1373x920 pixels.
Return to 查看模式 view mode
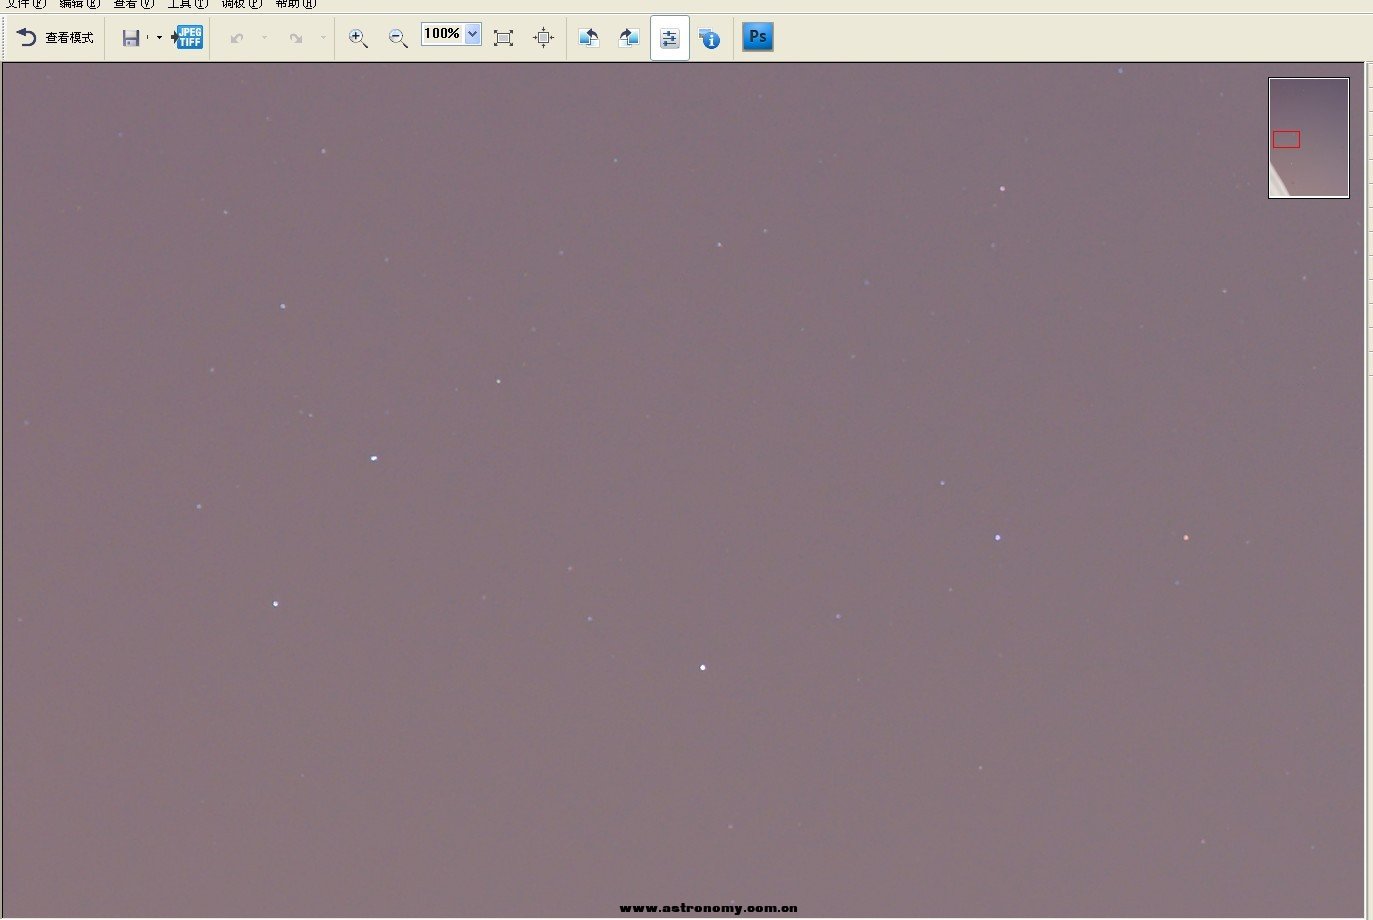[55, 38]
